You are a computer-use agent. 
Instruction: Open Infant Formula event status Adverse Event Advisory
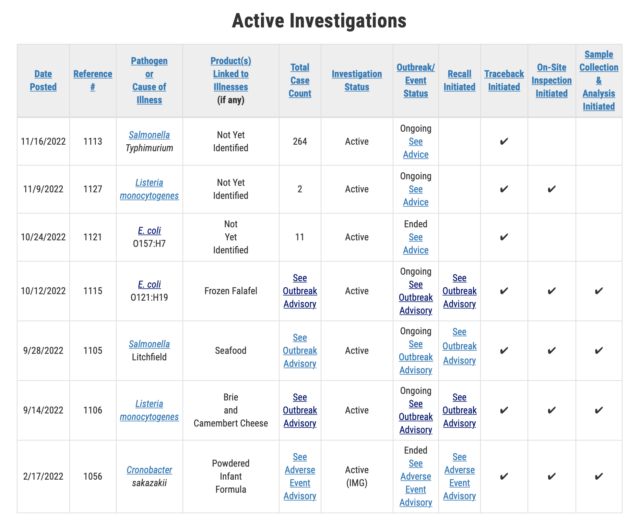tap(416, 483)
